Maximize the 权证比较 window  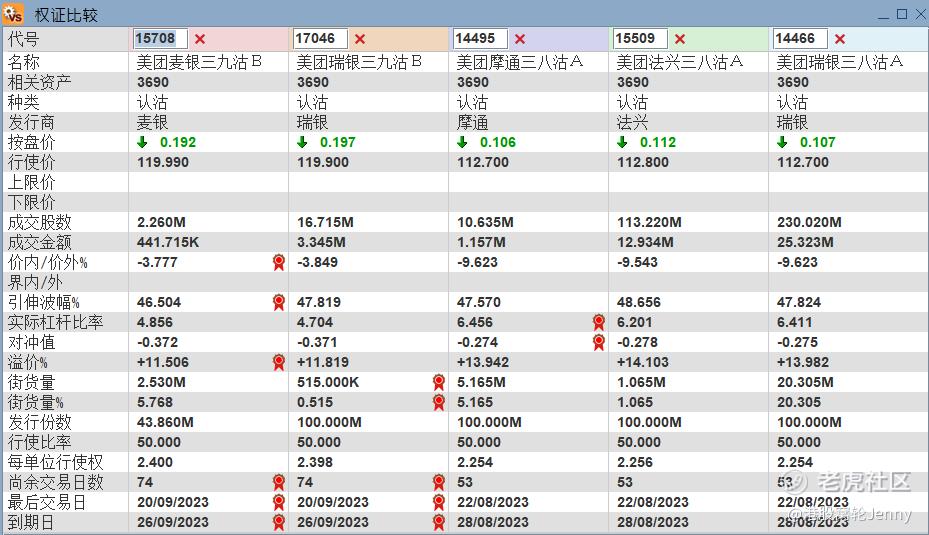[902, 14]
